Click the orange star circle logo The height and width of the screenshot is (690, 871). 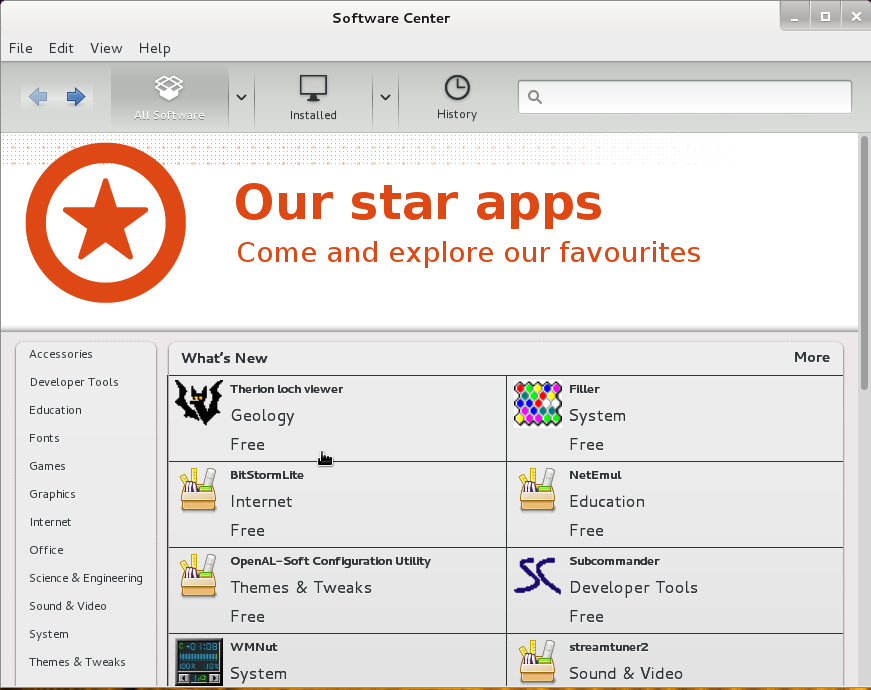[x=106, y=223]
